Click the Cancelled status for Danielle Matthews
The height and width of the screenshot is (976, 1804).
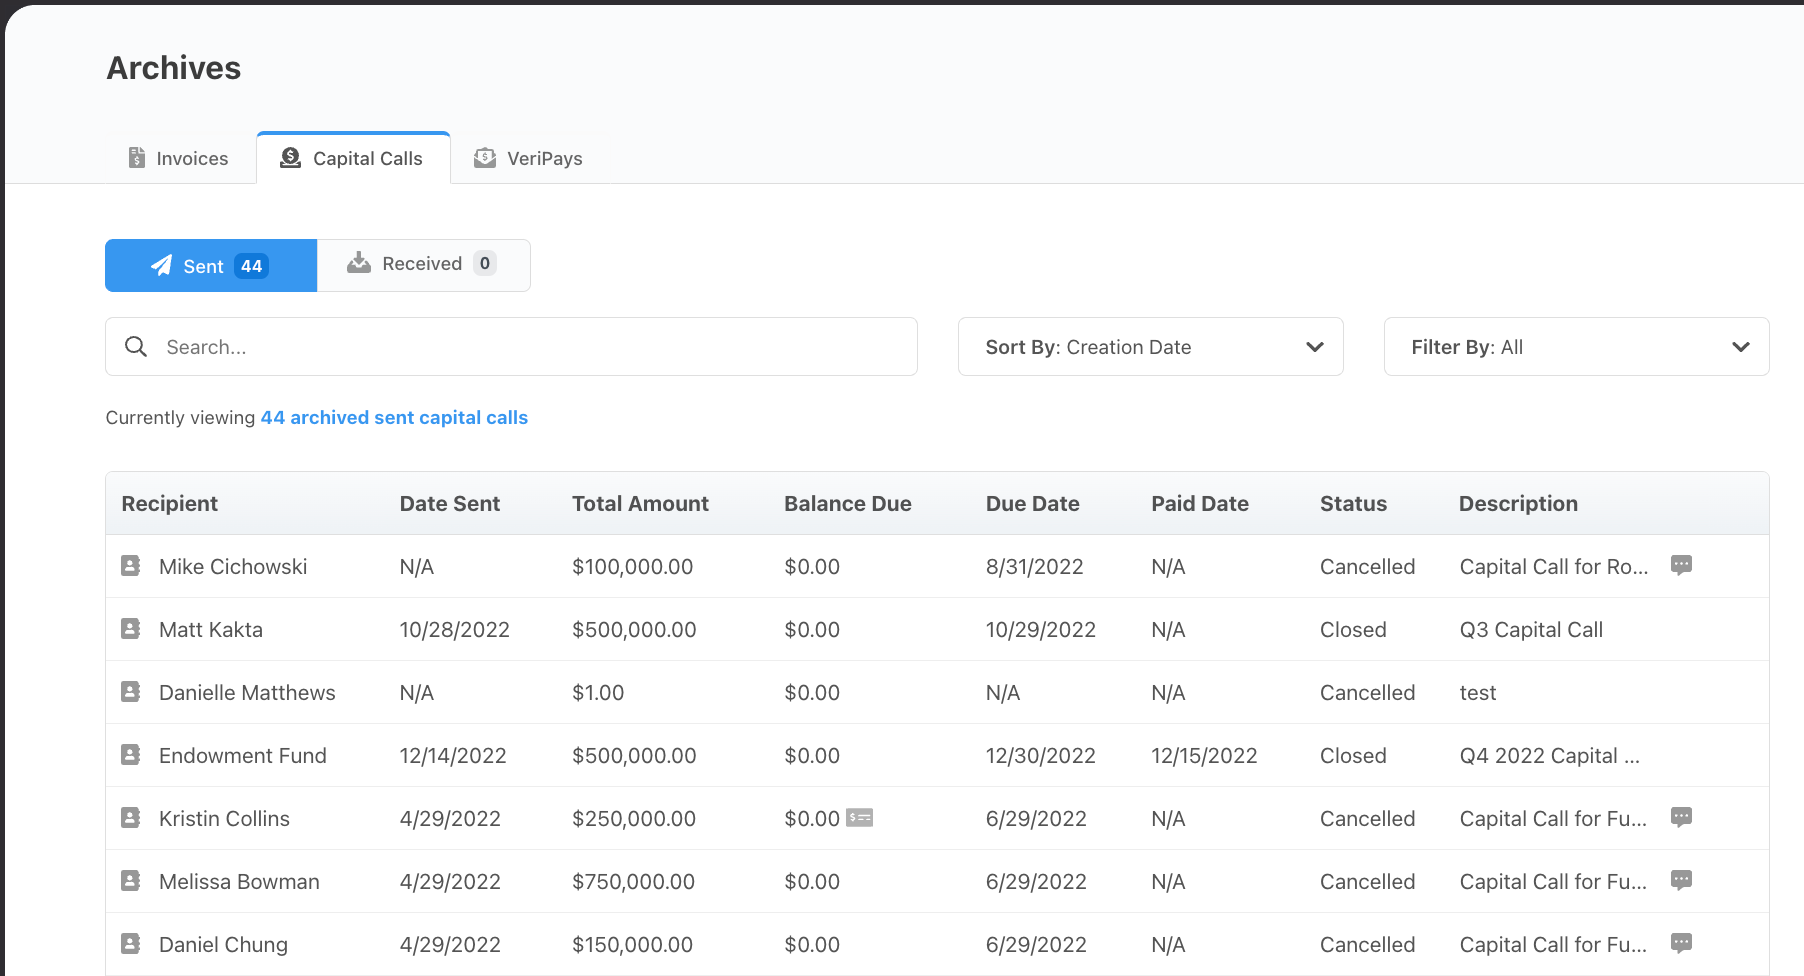[x=1367, y=692]
